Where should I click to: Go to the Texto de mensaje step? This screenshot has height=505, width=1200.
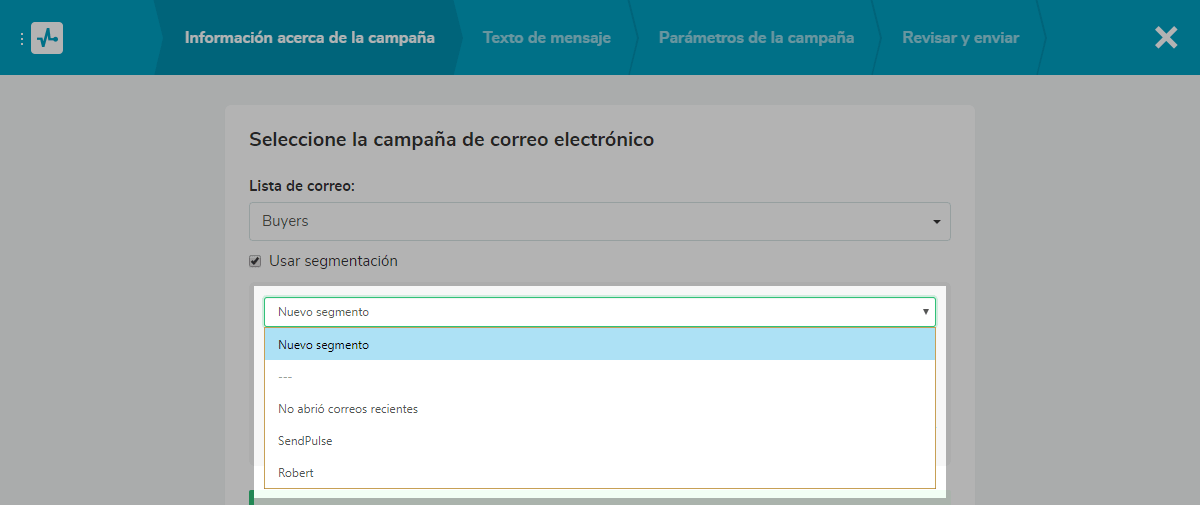pyautogui.click(x=546, y=38)
